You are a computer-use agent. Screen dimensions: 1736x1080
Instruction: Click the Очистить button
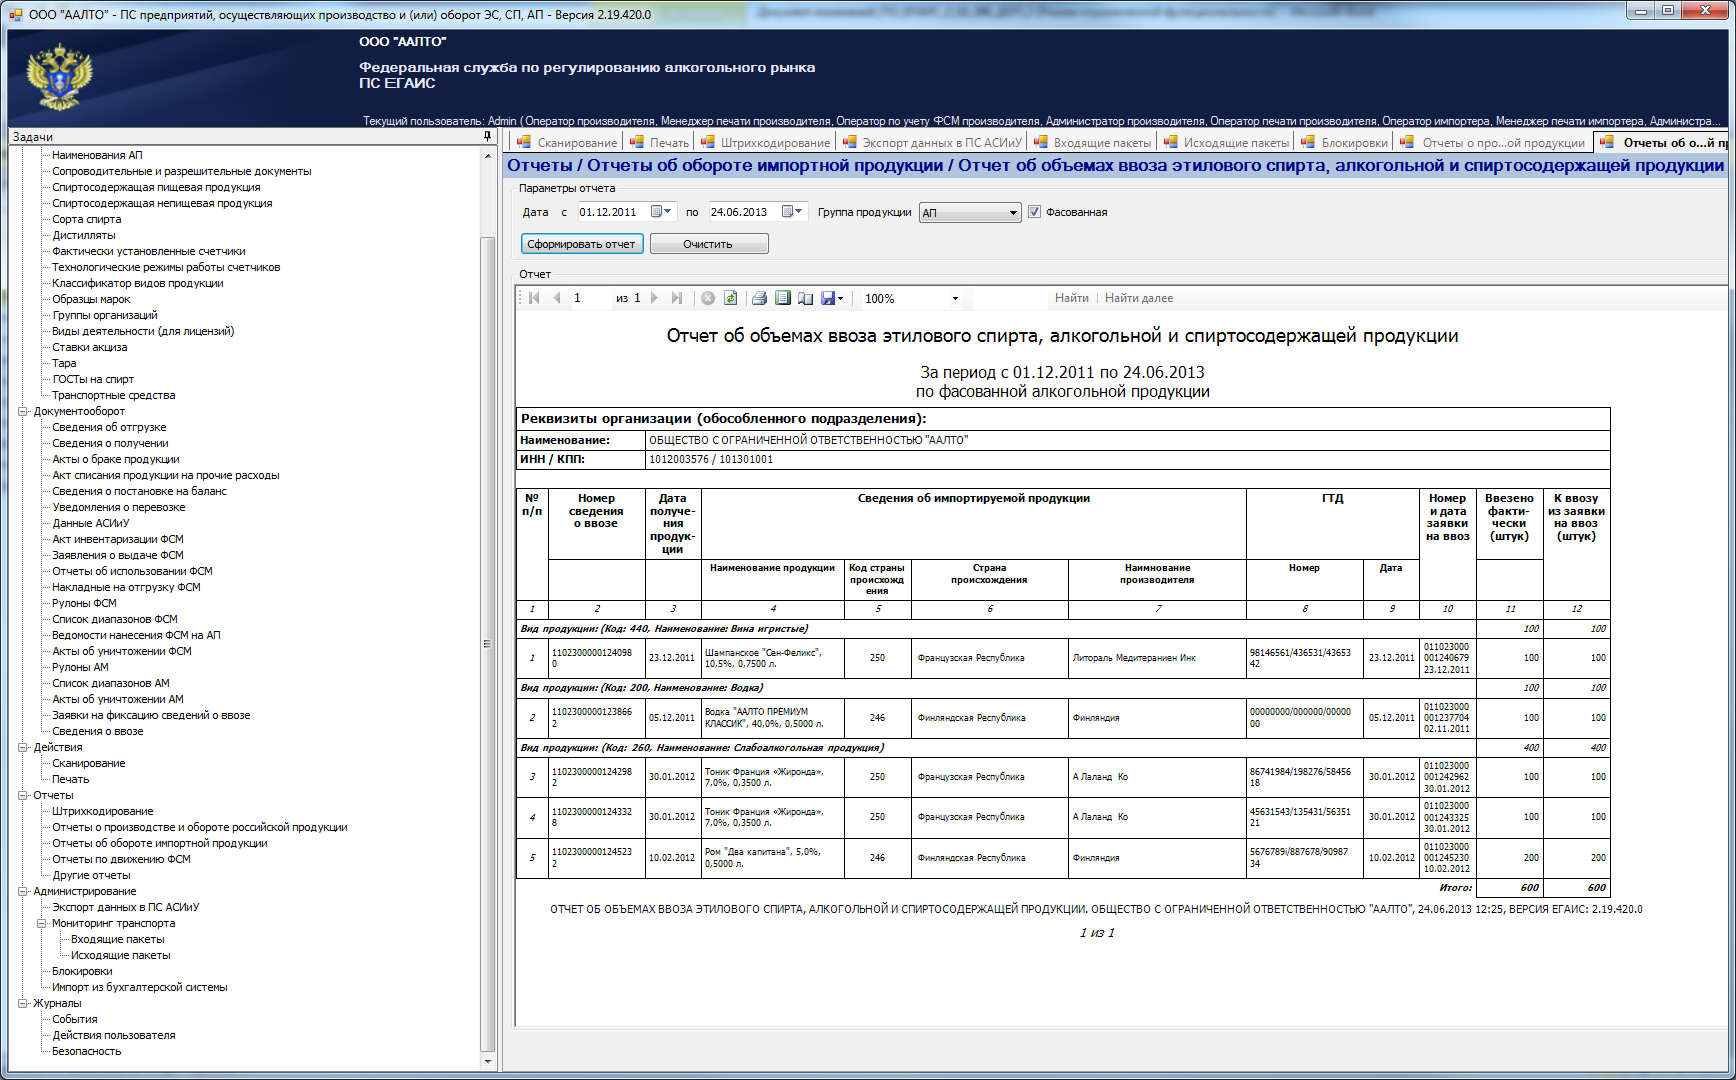(x=709, y=244)
